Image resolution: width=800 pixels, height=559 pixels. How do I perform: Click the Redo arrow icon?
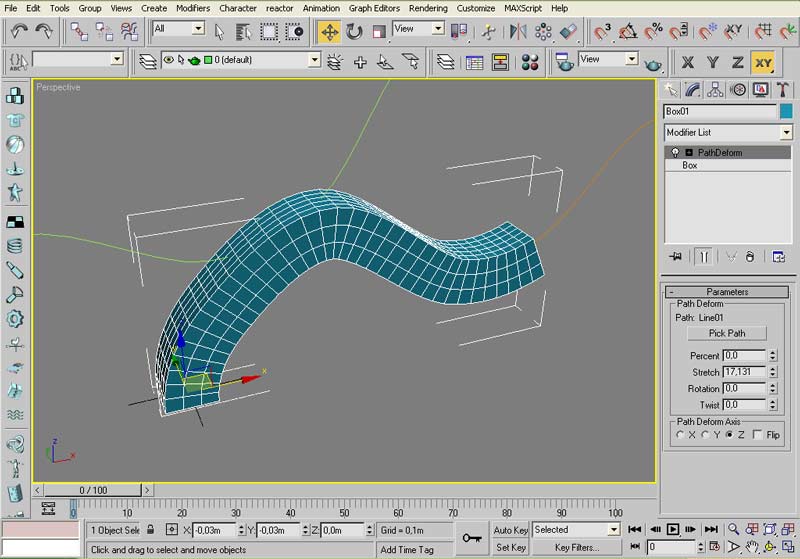pos(44,31)
